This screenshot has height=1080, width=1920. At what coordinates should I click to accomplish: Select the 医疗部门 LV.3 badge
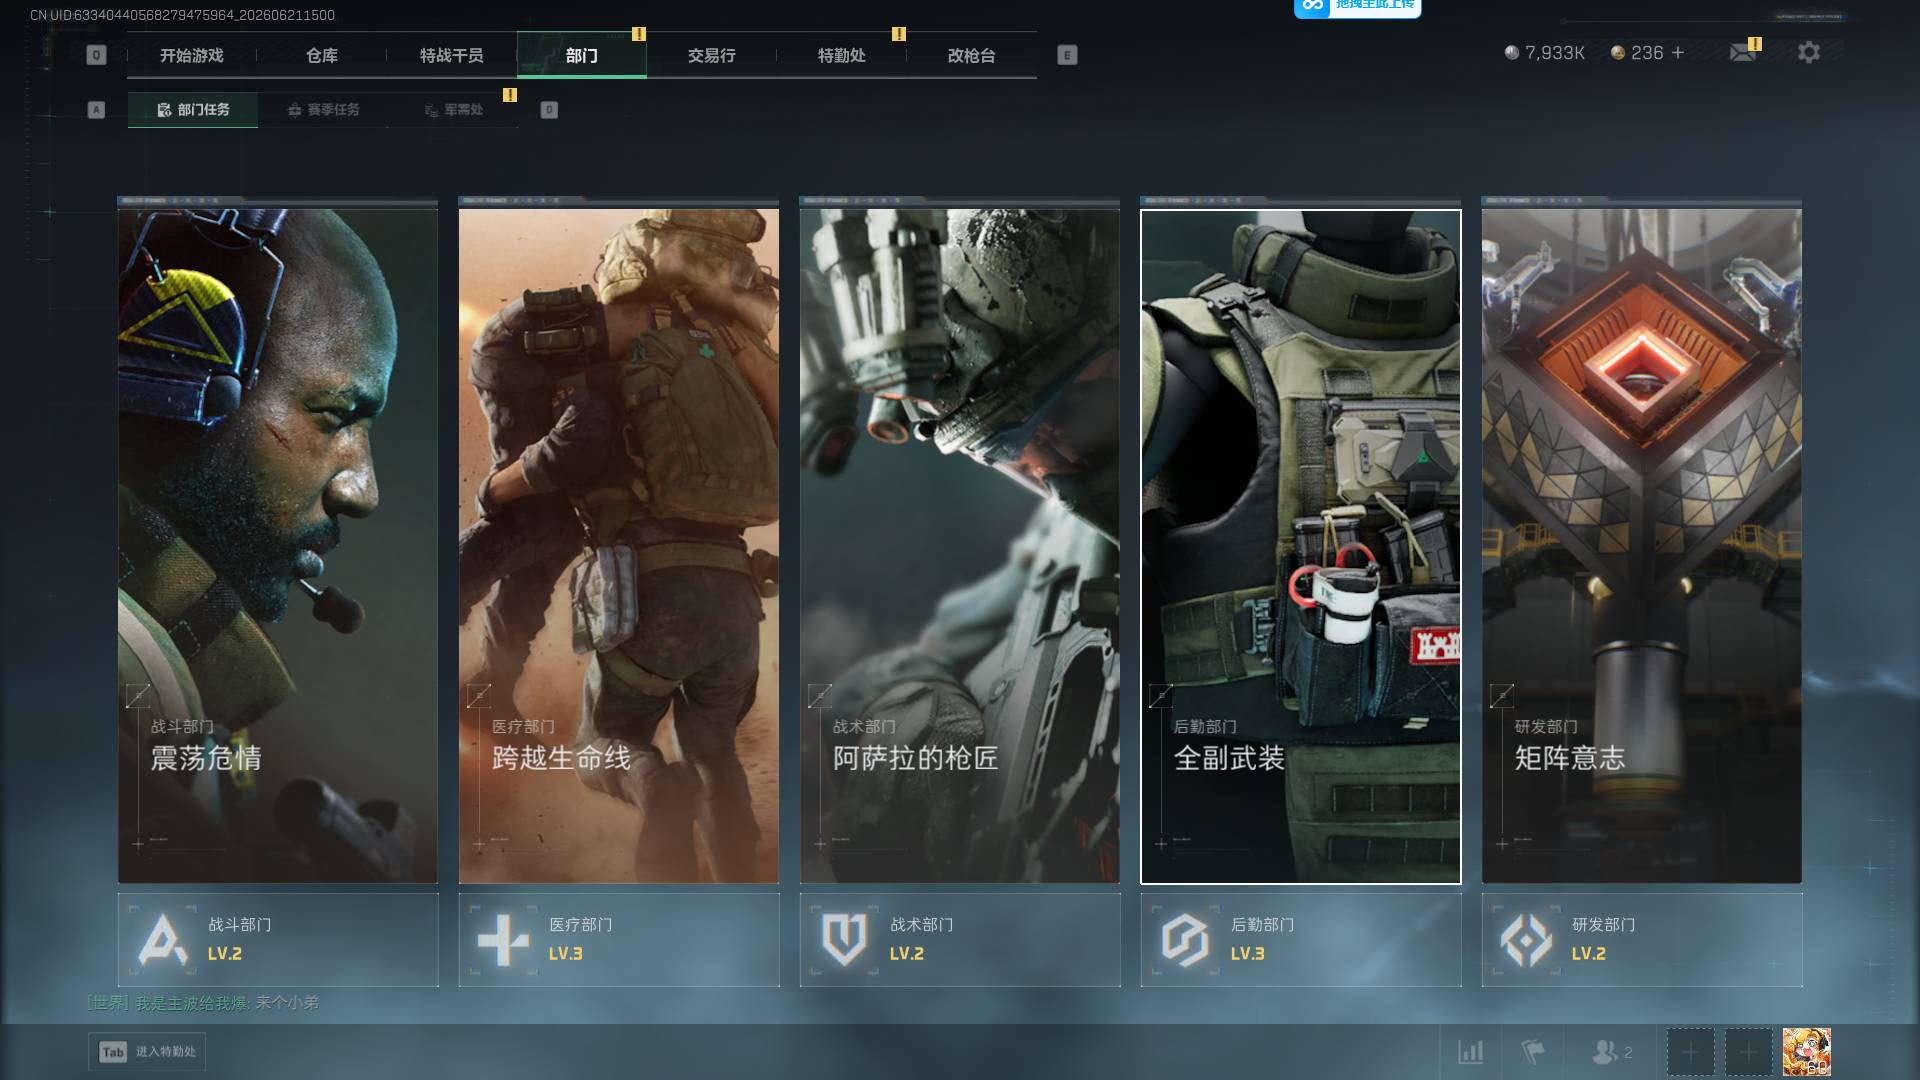(619, 940)
